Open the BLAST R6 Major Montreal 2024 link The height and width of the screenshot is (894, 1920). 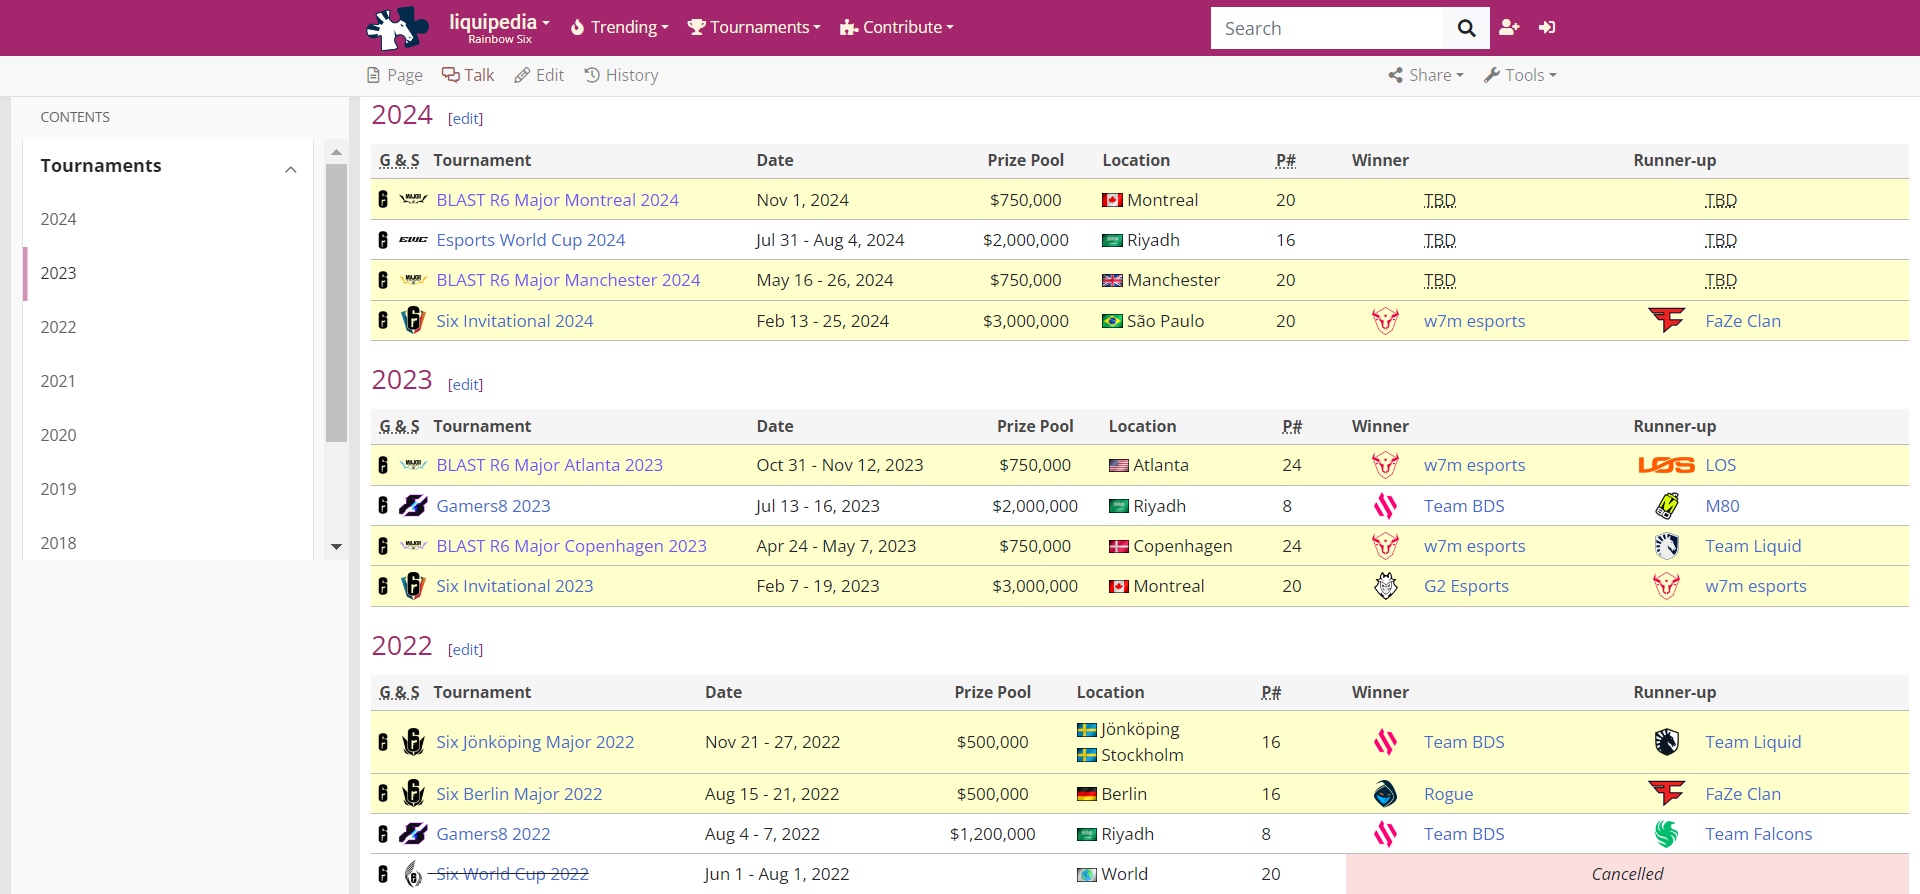557,200
